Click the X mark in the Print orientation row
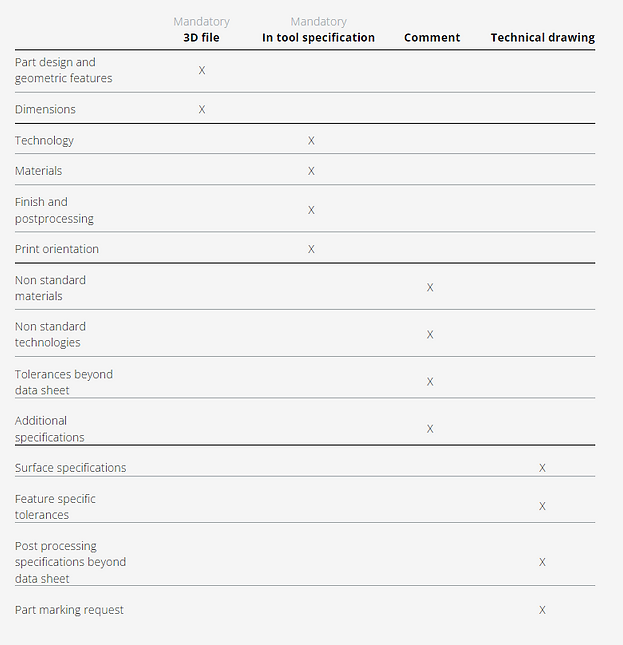The width and height of the screenshot is (623, 645). [x=311, y=249]
